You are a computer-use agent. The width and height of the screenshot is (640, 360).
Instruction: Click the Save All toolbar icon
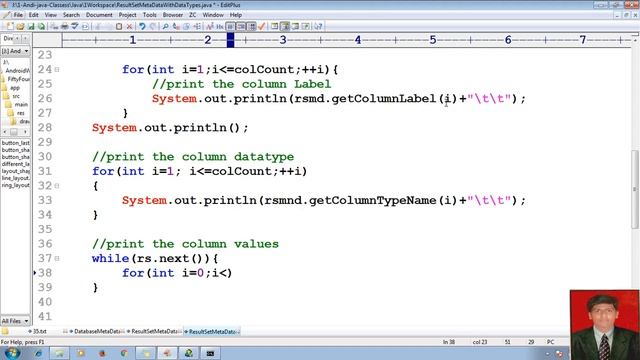41,27
